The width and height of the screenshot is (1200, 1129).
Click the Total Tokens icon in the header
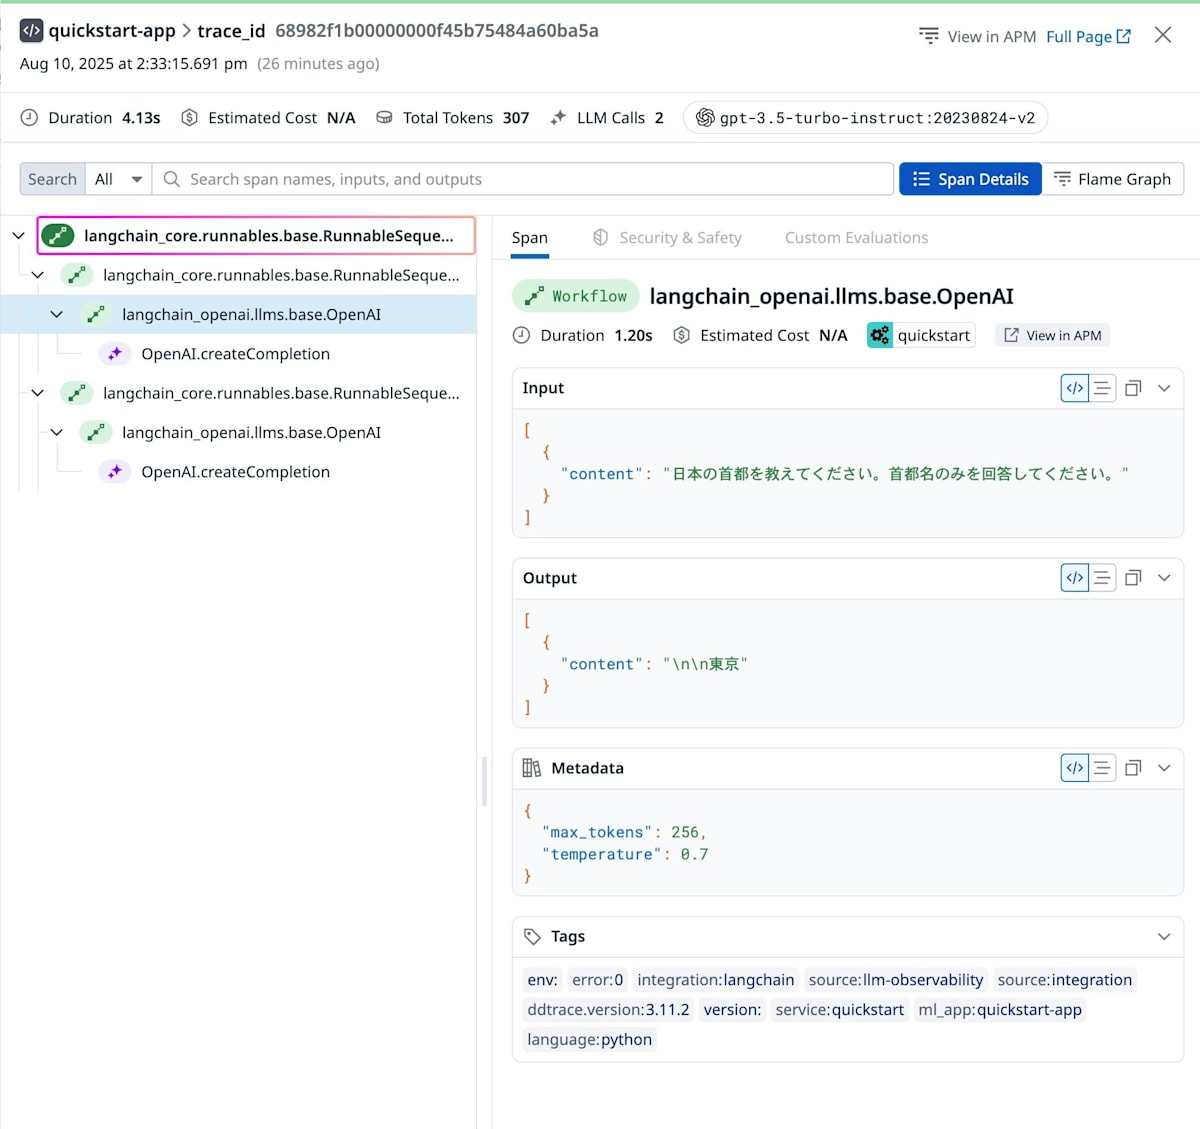point(384,117)
